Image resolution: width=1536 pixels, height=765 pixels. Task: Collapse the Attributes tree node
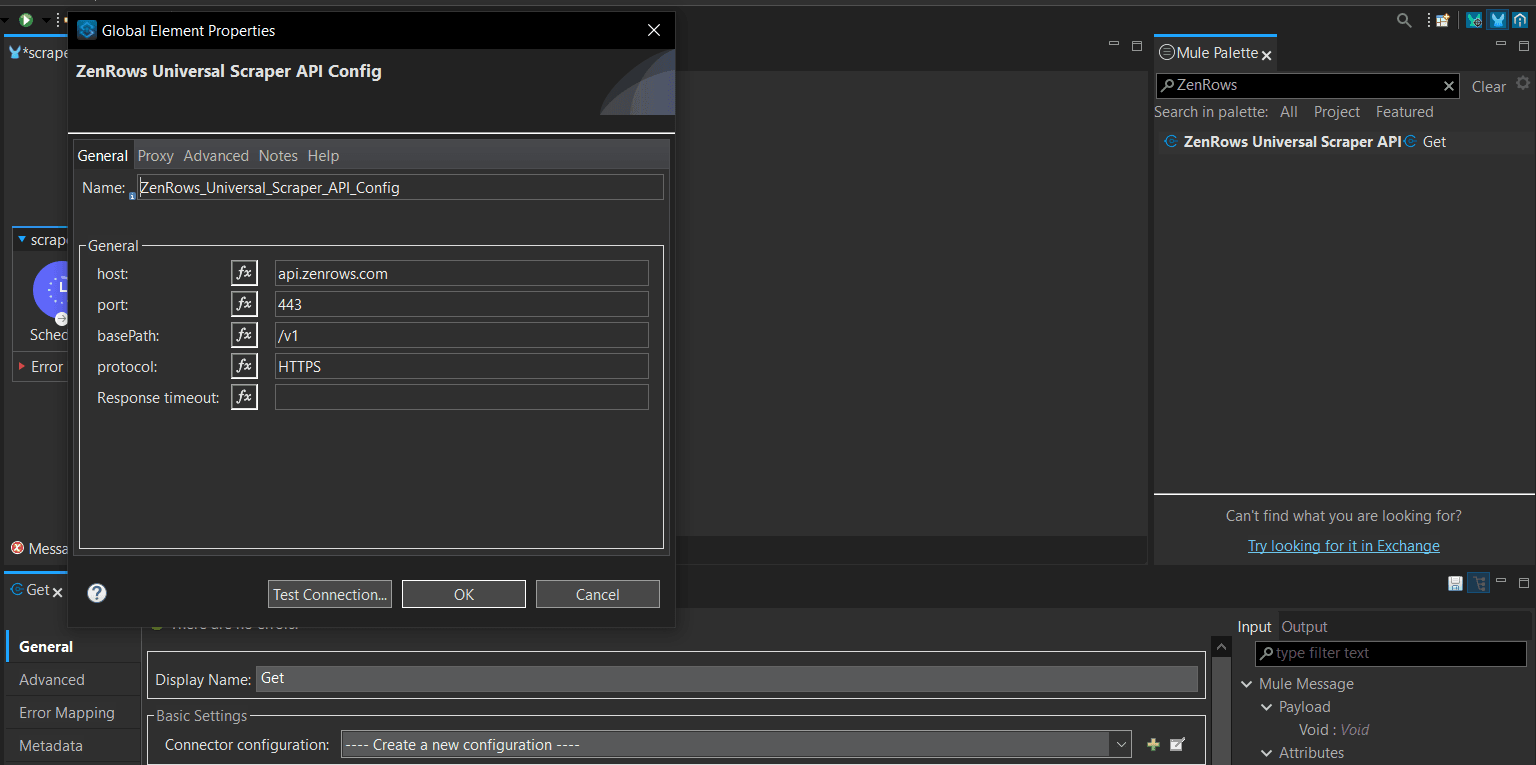tap(1267, 753)
